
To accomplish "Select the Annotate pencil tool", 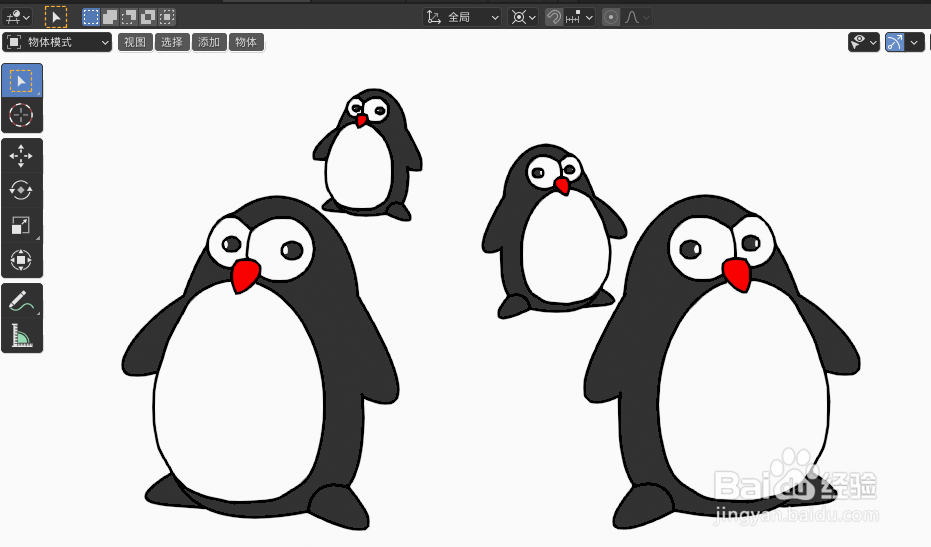I will click(21, 301).
